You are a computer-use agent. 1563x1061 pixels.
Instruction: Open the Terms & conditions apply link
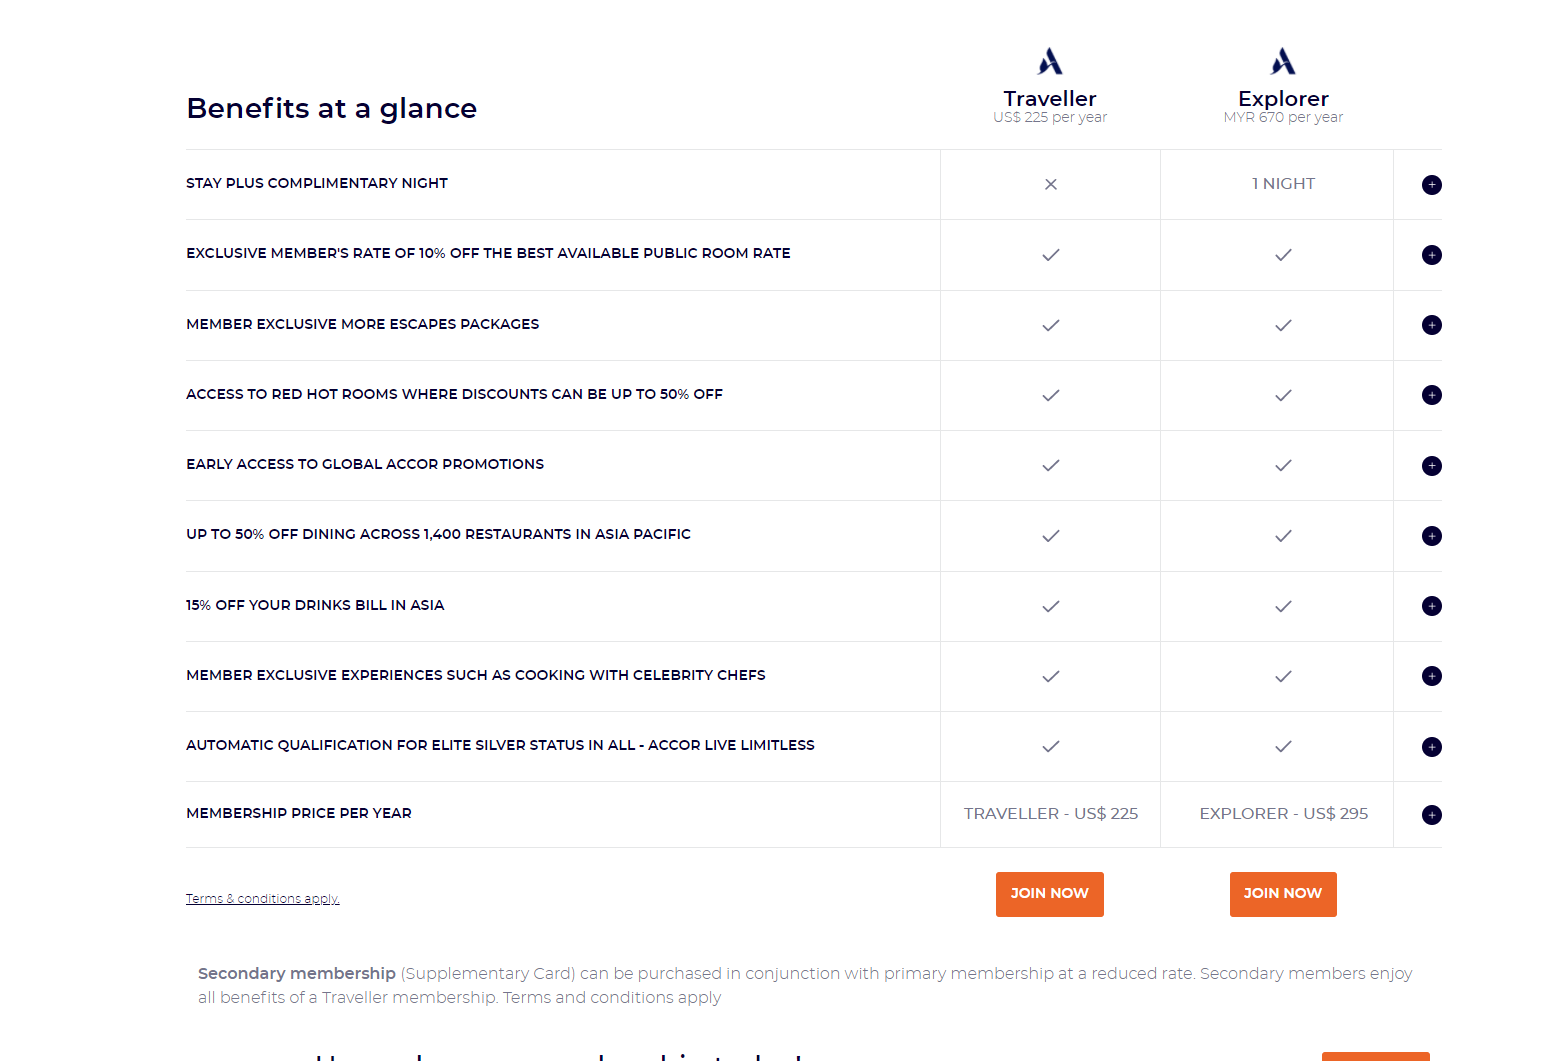click(x=263, y=899)
